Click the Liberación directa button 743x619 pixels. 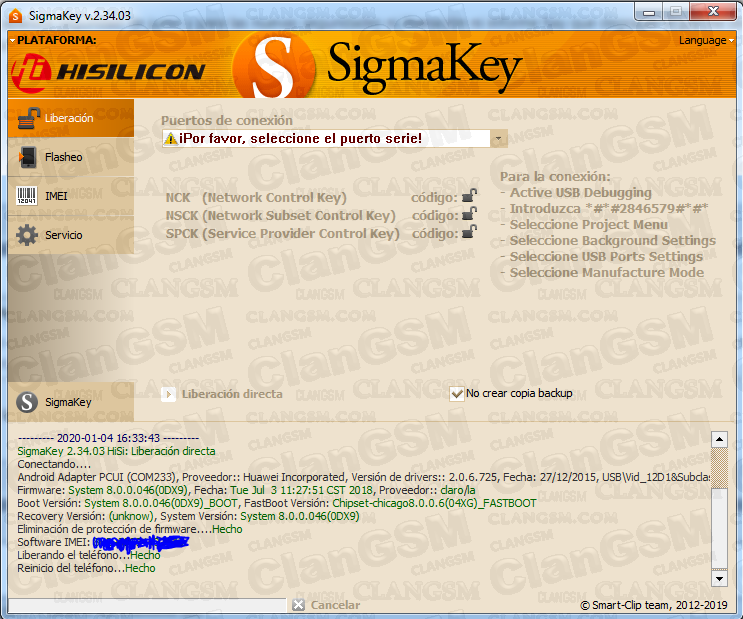click(x=222, y=394)
